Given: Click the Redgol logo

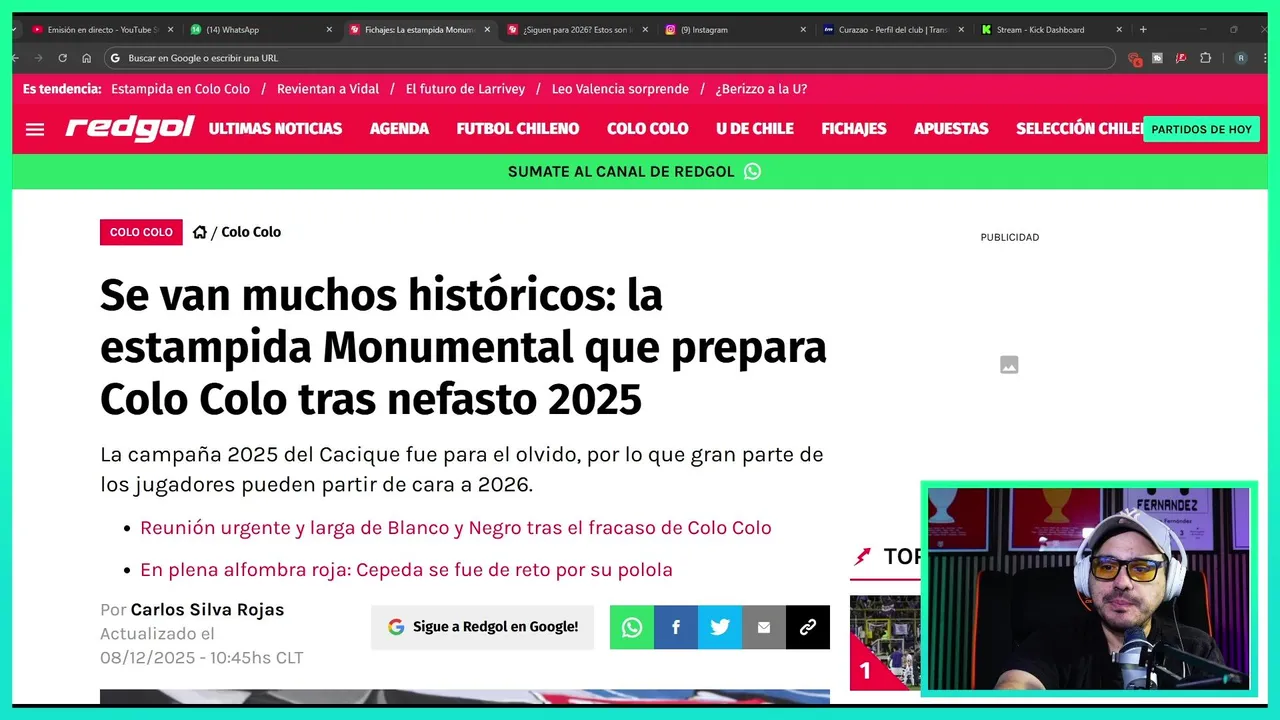Looking at the screenshot, I should point(130,129).
